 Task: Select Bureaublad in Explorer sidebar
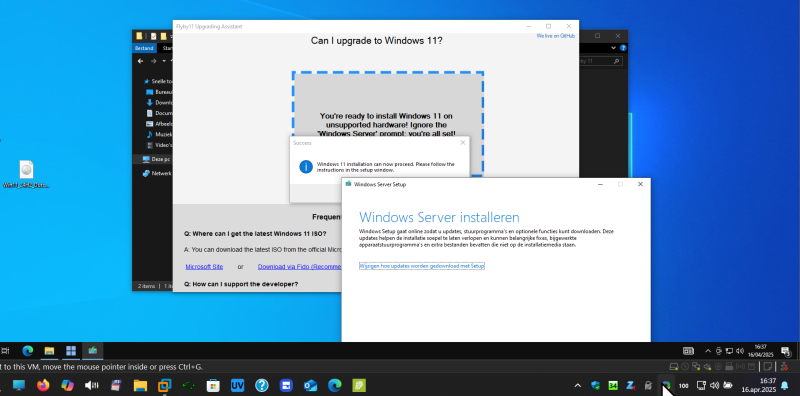pos(159,92)
